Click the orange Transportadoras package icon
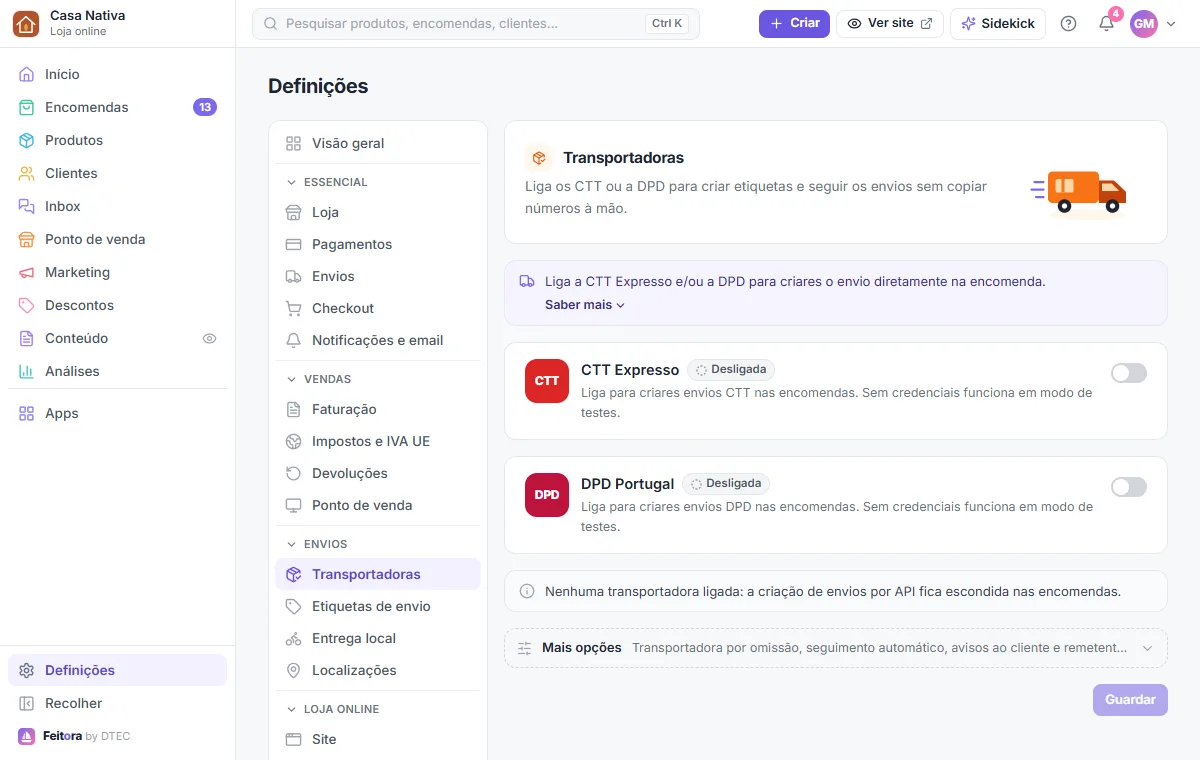1200x760 pixels. tap(539, 158)
